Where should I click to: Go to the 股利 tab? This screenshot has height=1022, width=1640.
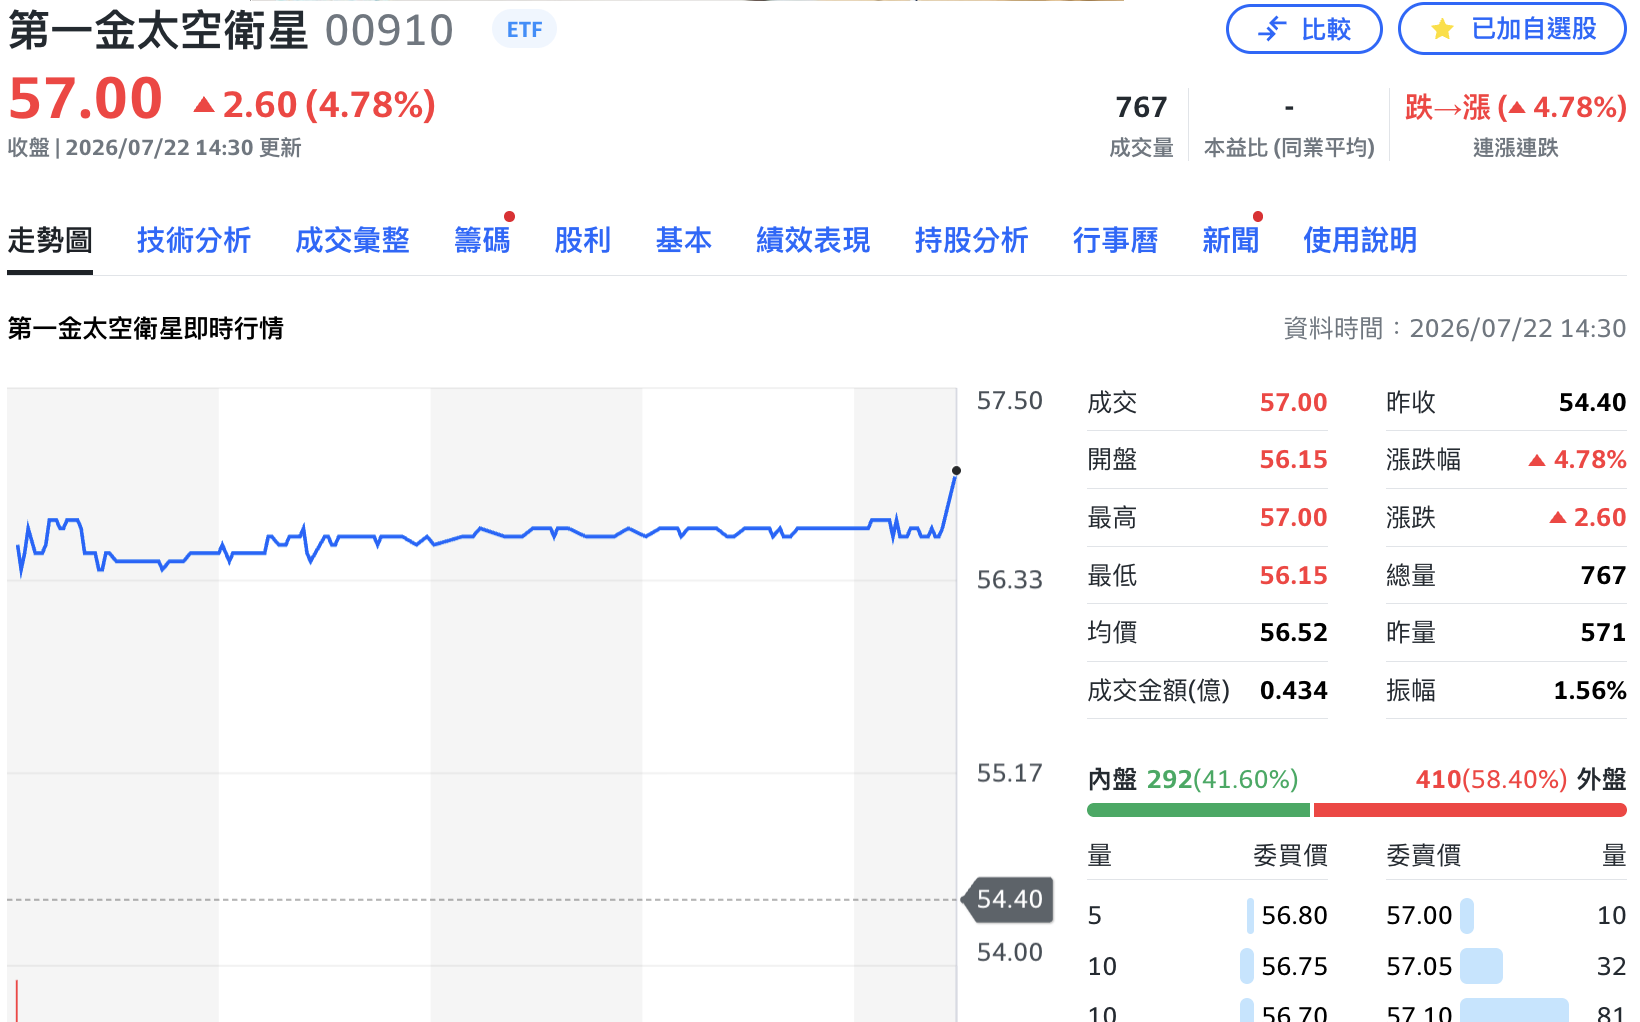pos(583,240)
